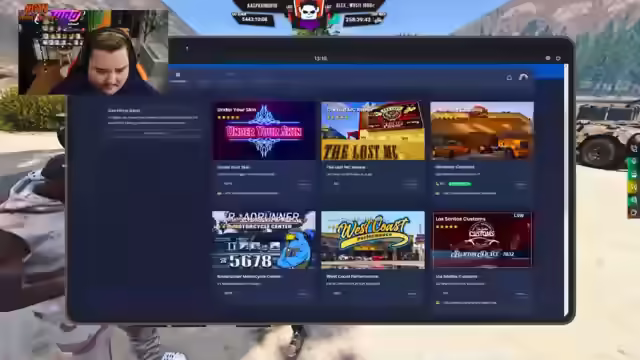The height and width of the screenshot is (360, 640).
Task: Click the sidebar panel heading text on the left
Action: (124, 110)
